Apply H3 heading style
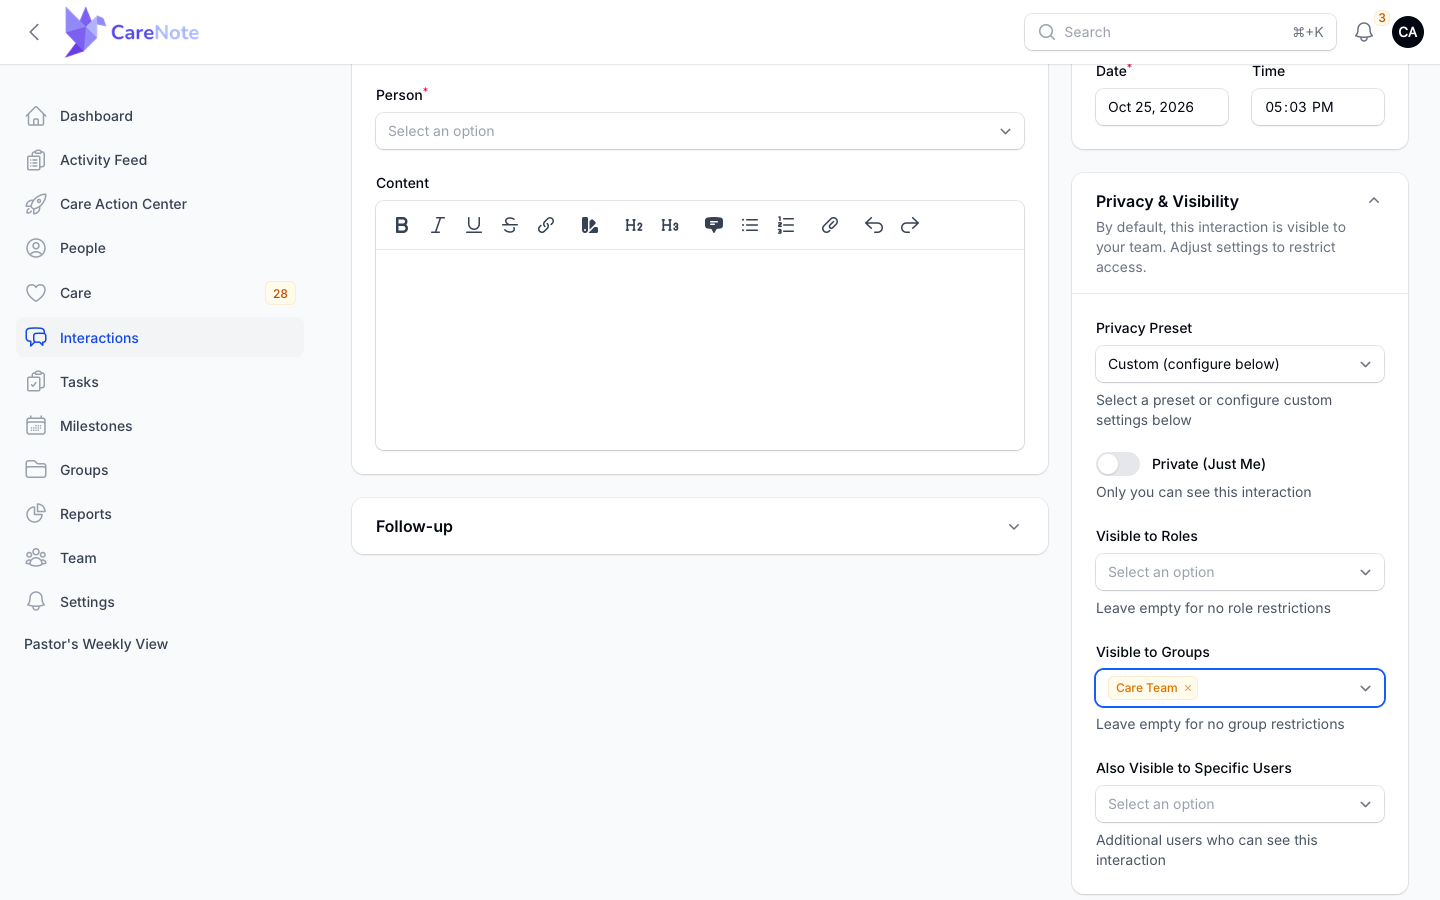Screen dimensions: 1440x900 point(670,225)
